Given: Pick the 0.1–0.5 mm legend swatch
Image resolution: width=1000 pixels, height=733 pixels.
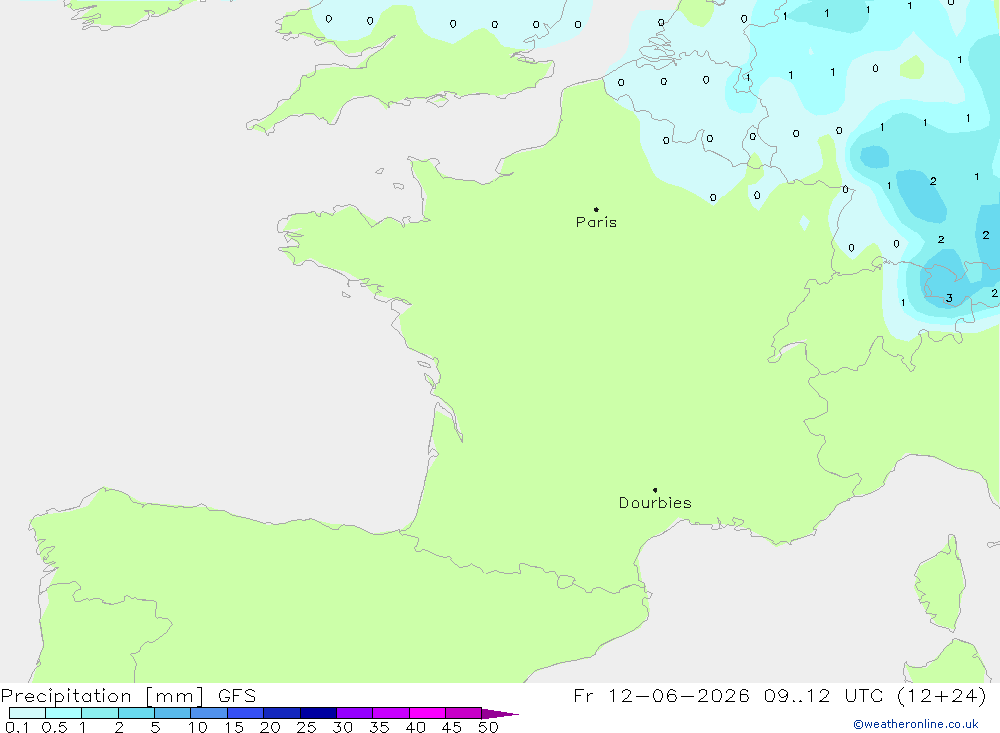Looking at the screenshot, I should tap(27, 713).
